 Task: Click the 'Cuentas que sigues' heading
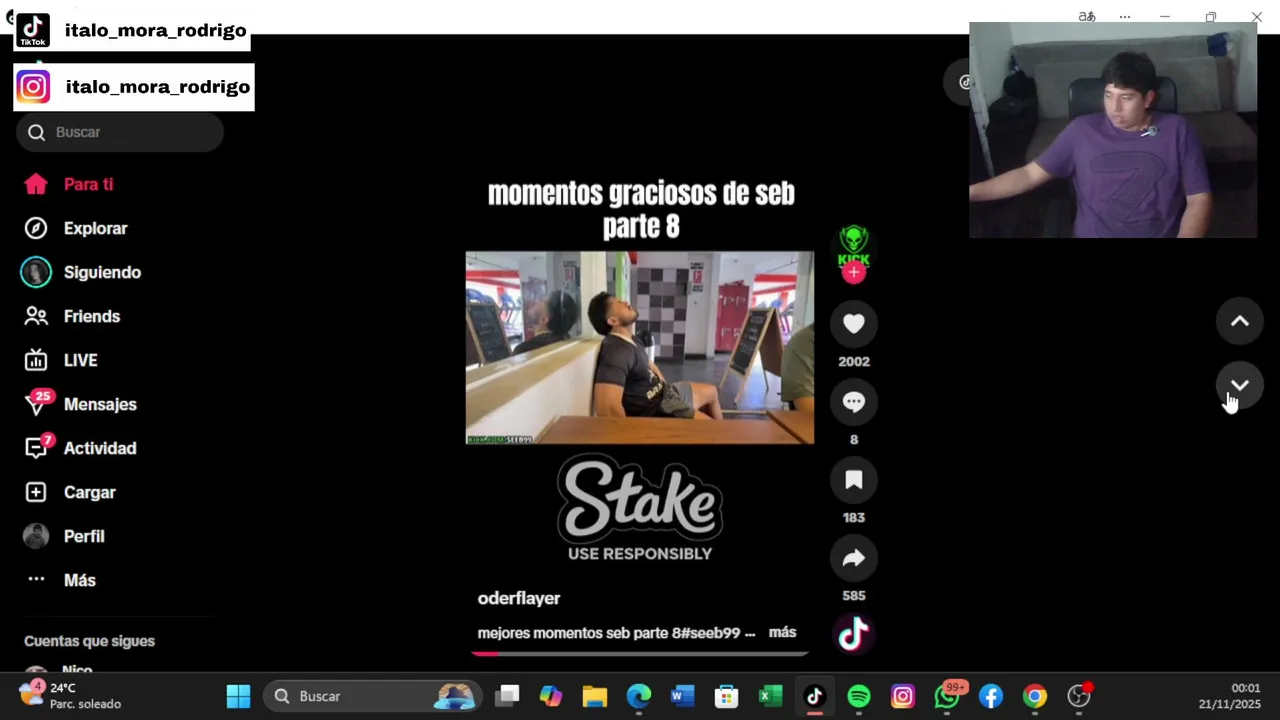click(x=89, y=641)
